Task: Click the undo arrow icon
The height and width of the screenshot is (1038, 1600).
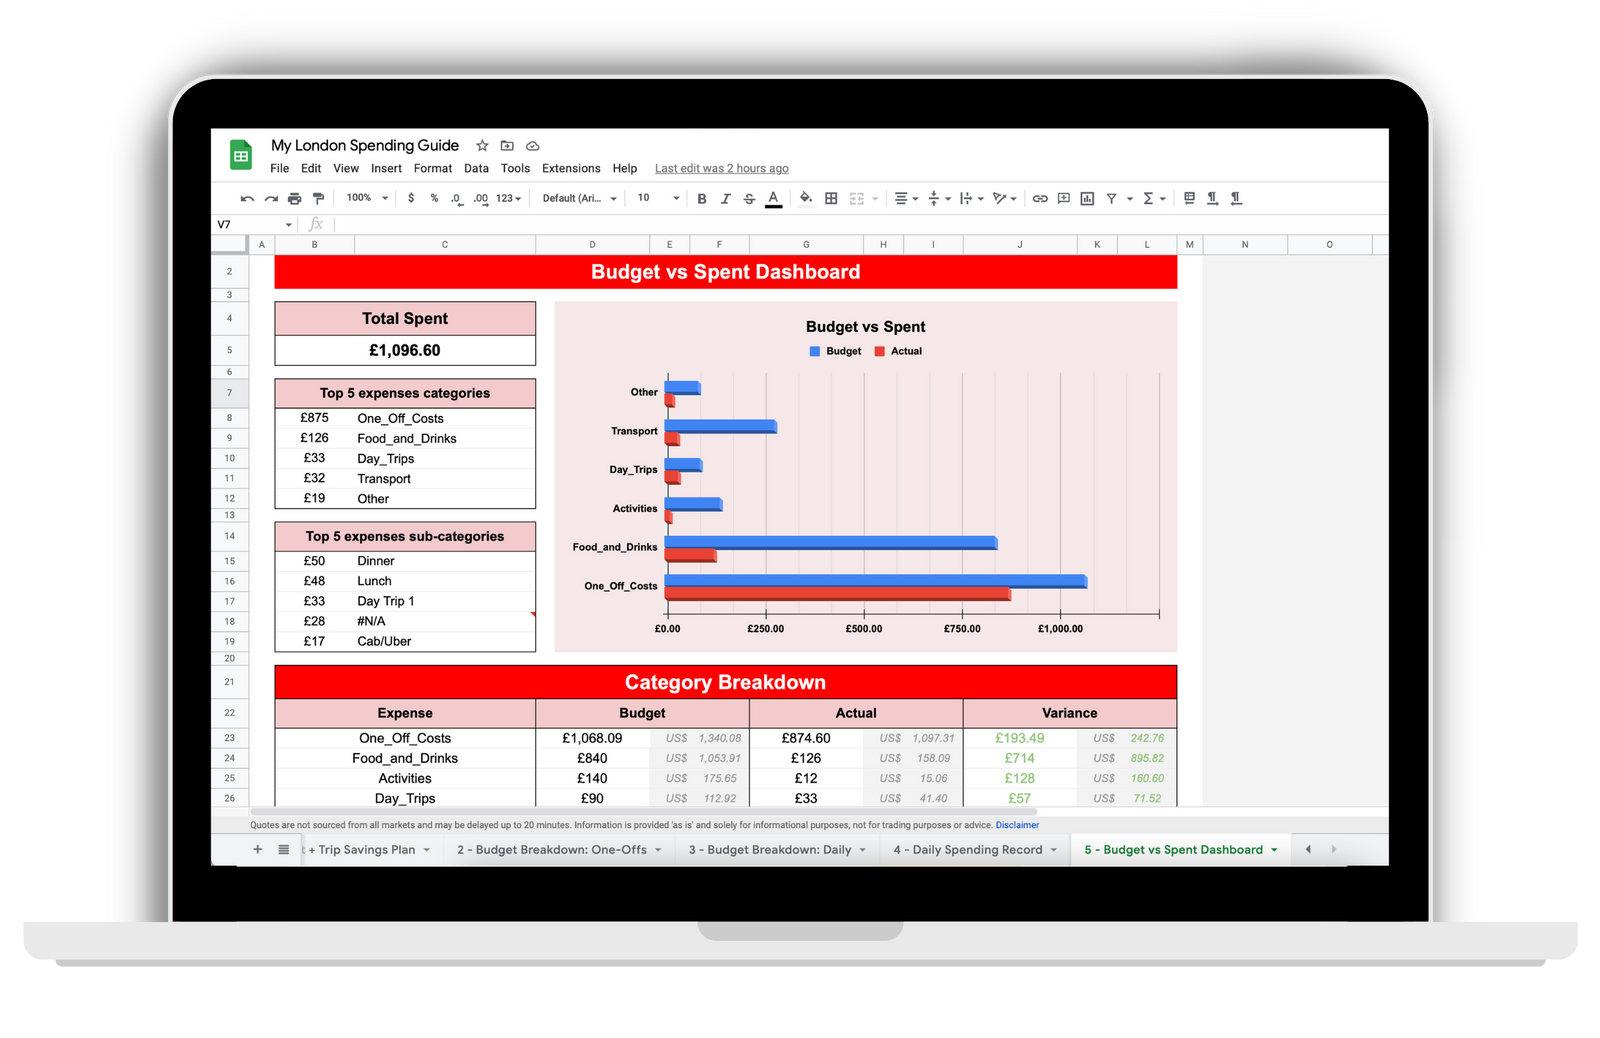Action: point(247,199)
